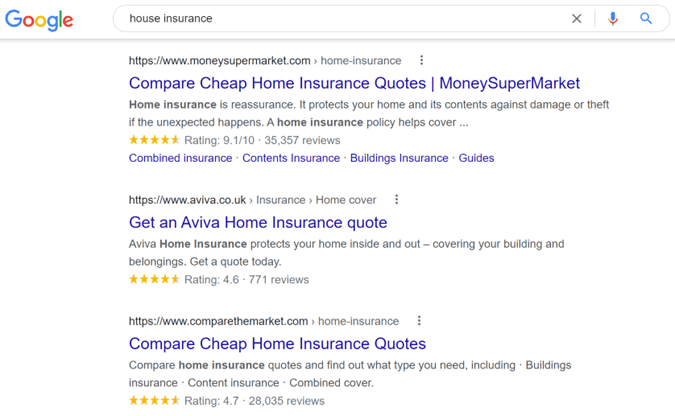Open options menu for MoneySuperMarket result
Screen dimensions: 675x416
(x=421, y=60)
